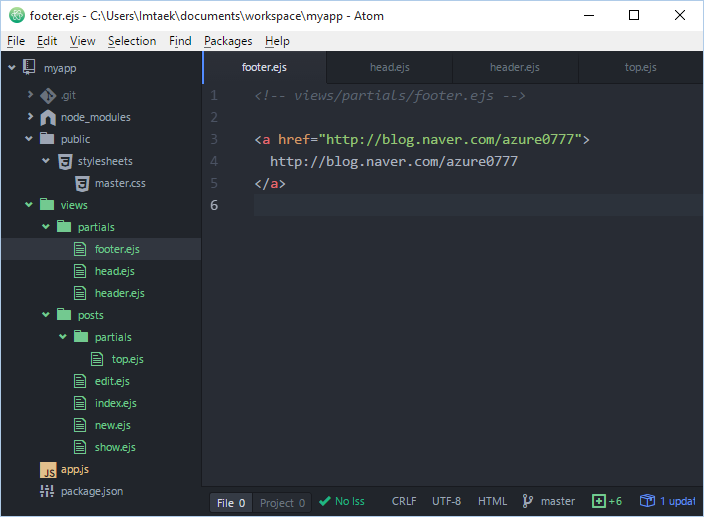
Task: Switch to the header.ejs tab
Action: [x=515, y=67]
